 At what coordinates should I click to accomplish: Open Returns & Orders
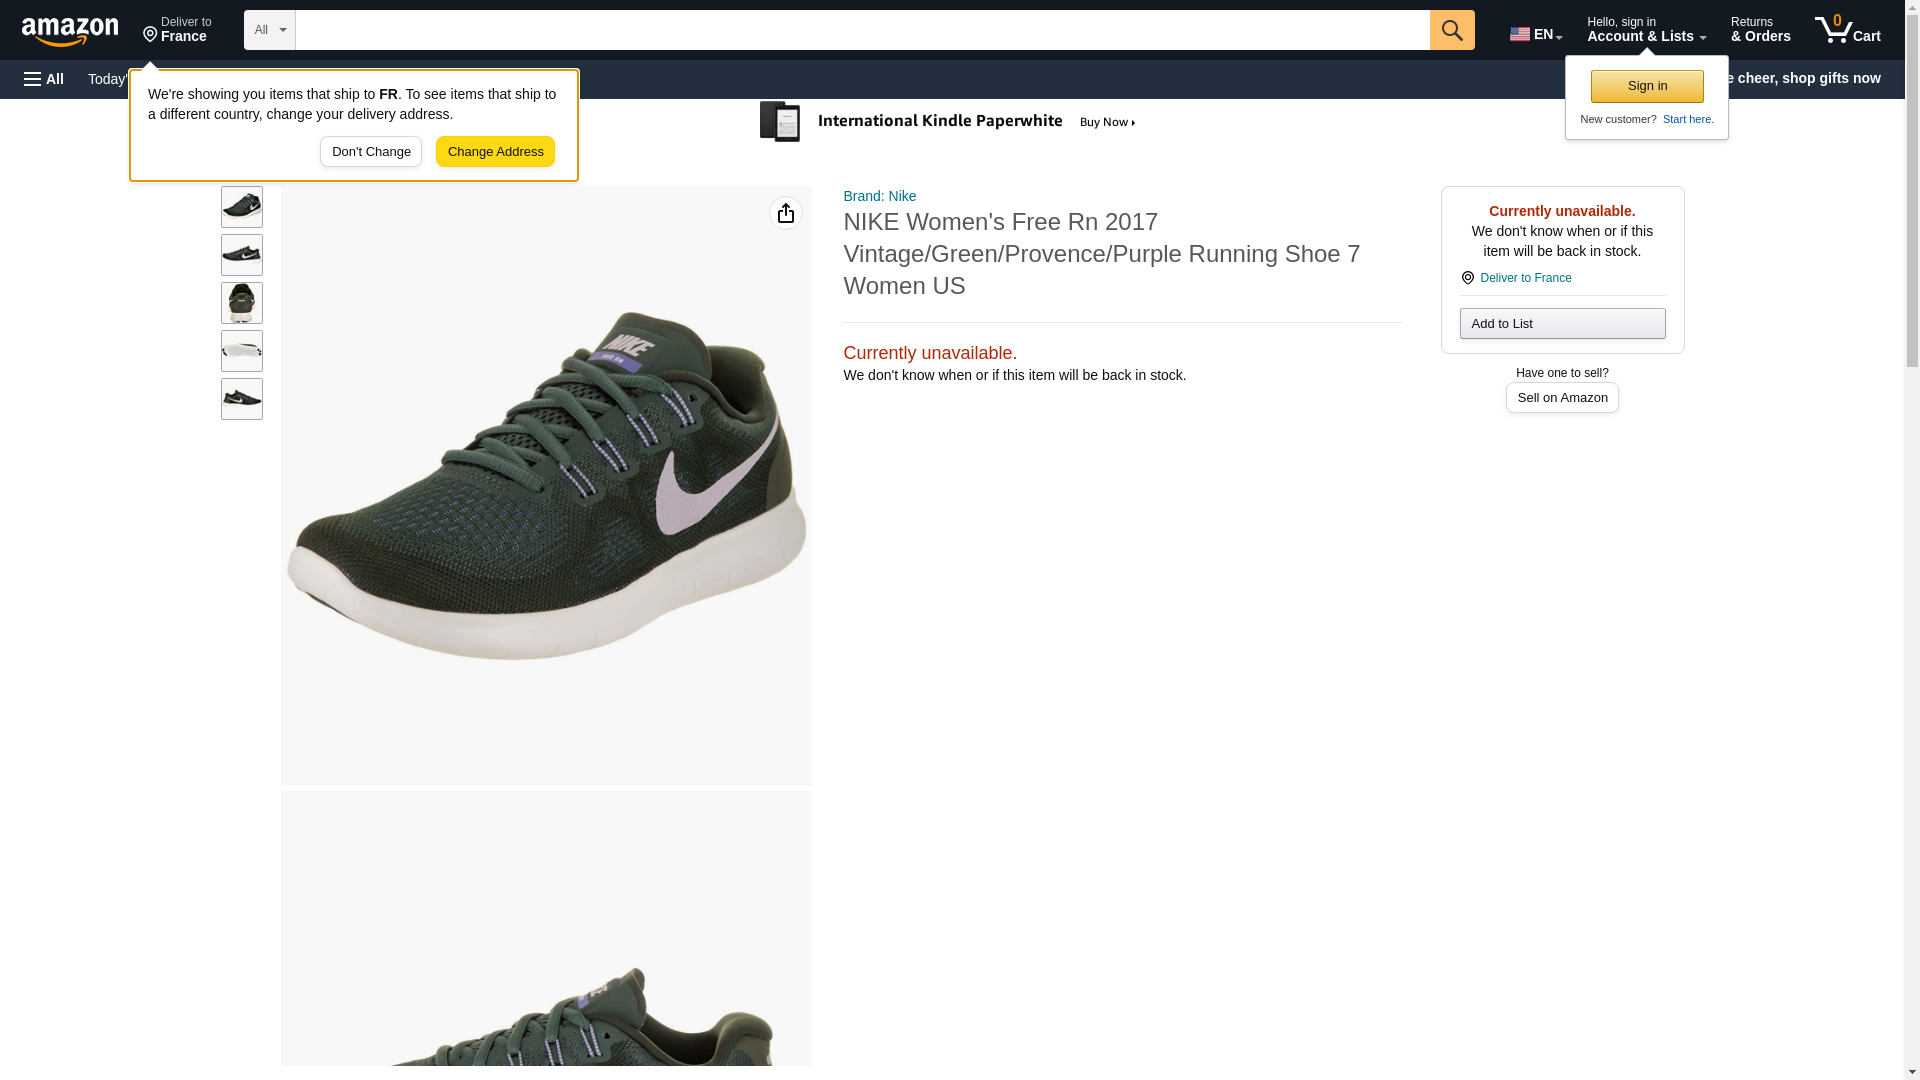1760,30
